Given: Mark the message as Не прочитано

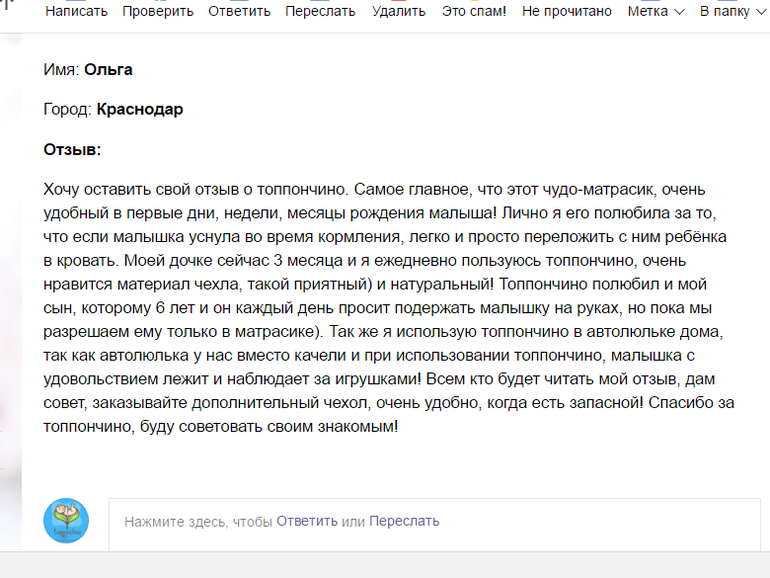Looking at the screenshot, I should click(567, 11).
